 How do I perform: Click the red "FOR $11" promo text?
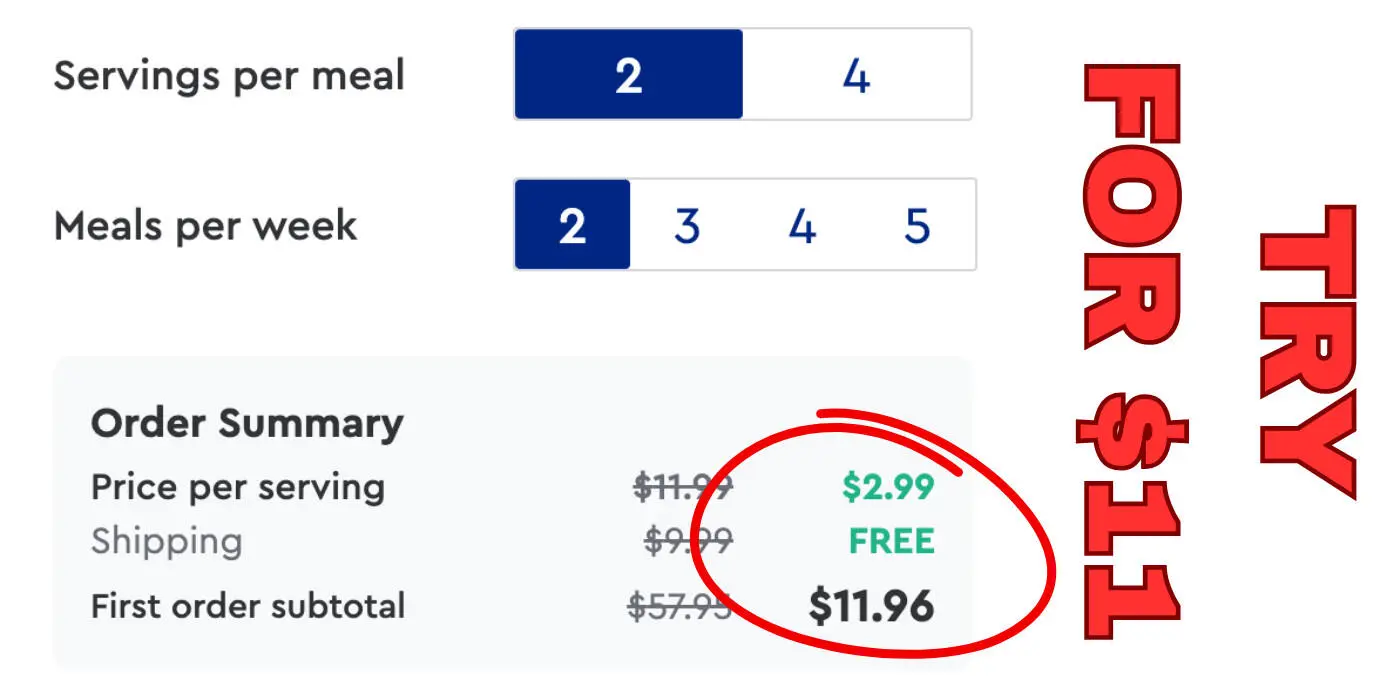[1133, 350]
